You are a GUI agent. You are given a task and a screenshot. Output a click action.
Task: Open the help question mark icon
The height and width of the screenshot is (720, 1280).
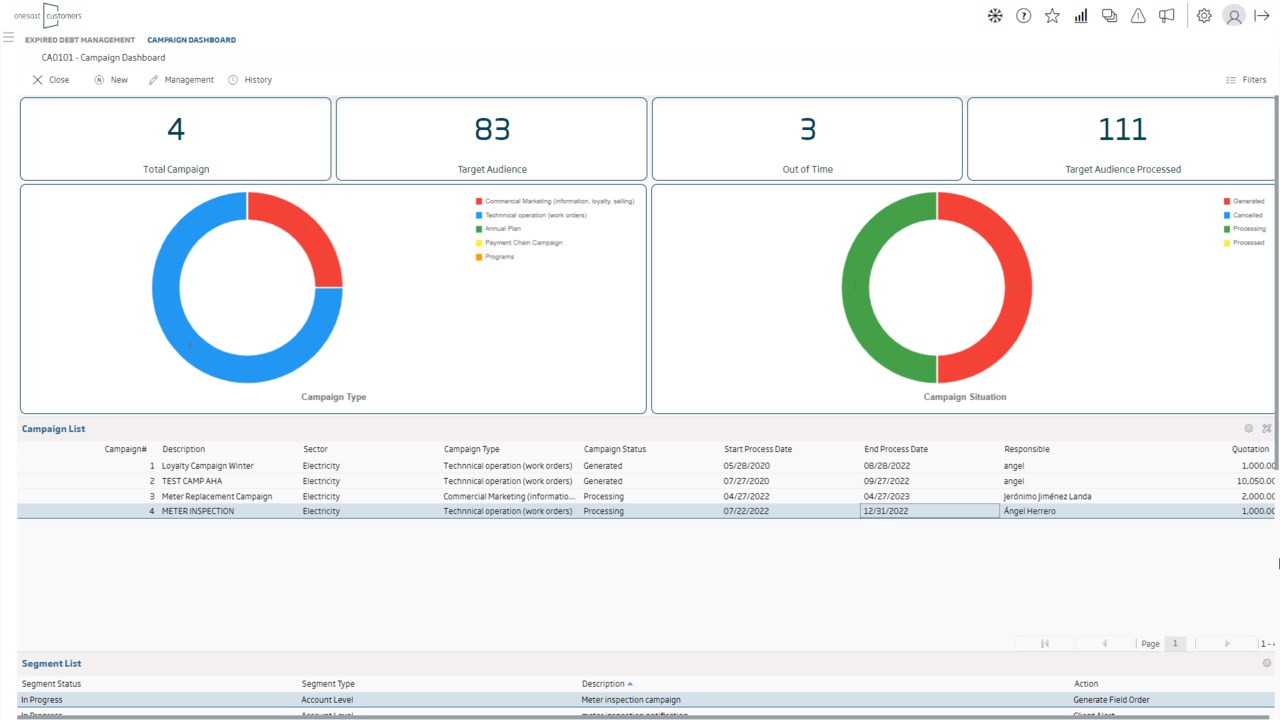point(1023,16)
